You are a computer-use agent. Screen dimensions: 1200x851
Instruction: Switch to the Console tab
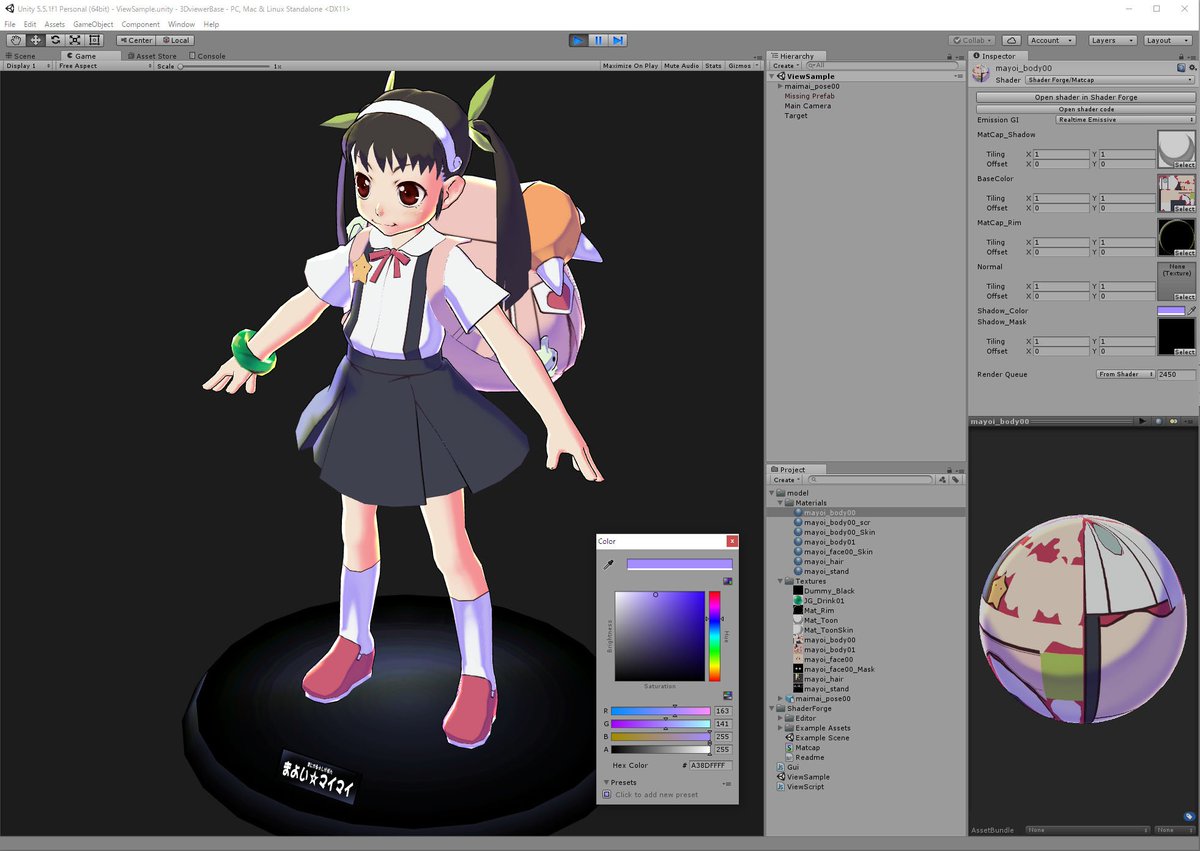208,56
